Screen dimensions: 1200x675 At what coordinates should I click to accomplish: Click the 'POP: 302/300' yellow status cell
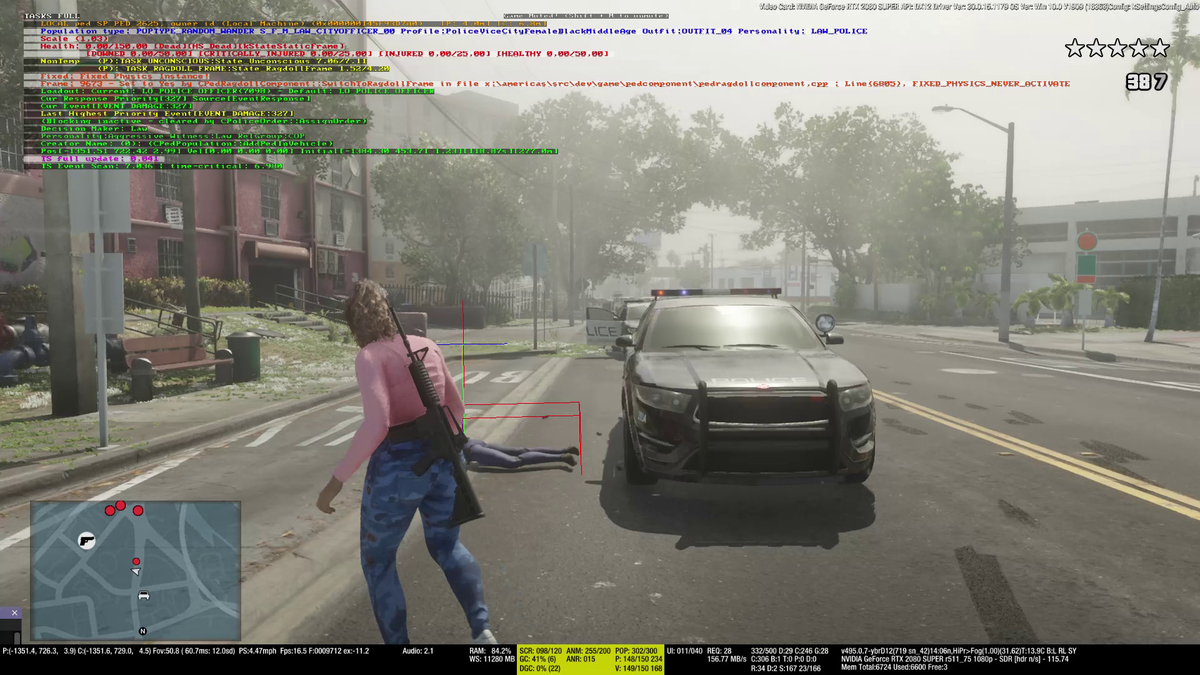(636, 651)
